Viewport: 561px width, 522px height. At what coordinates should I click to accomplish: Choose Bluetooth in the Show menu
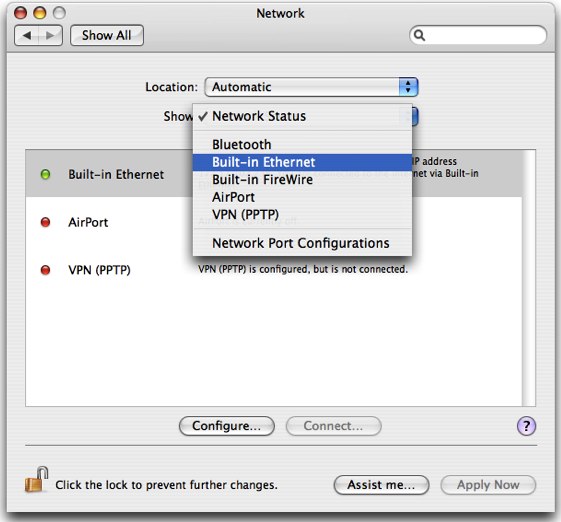(x=302, y=145)
